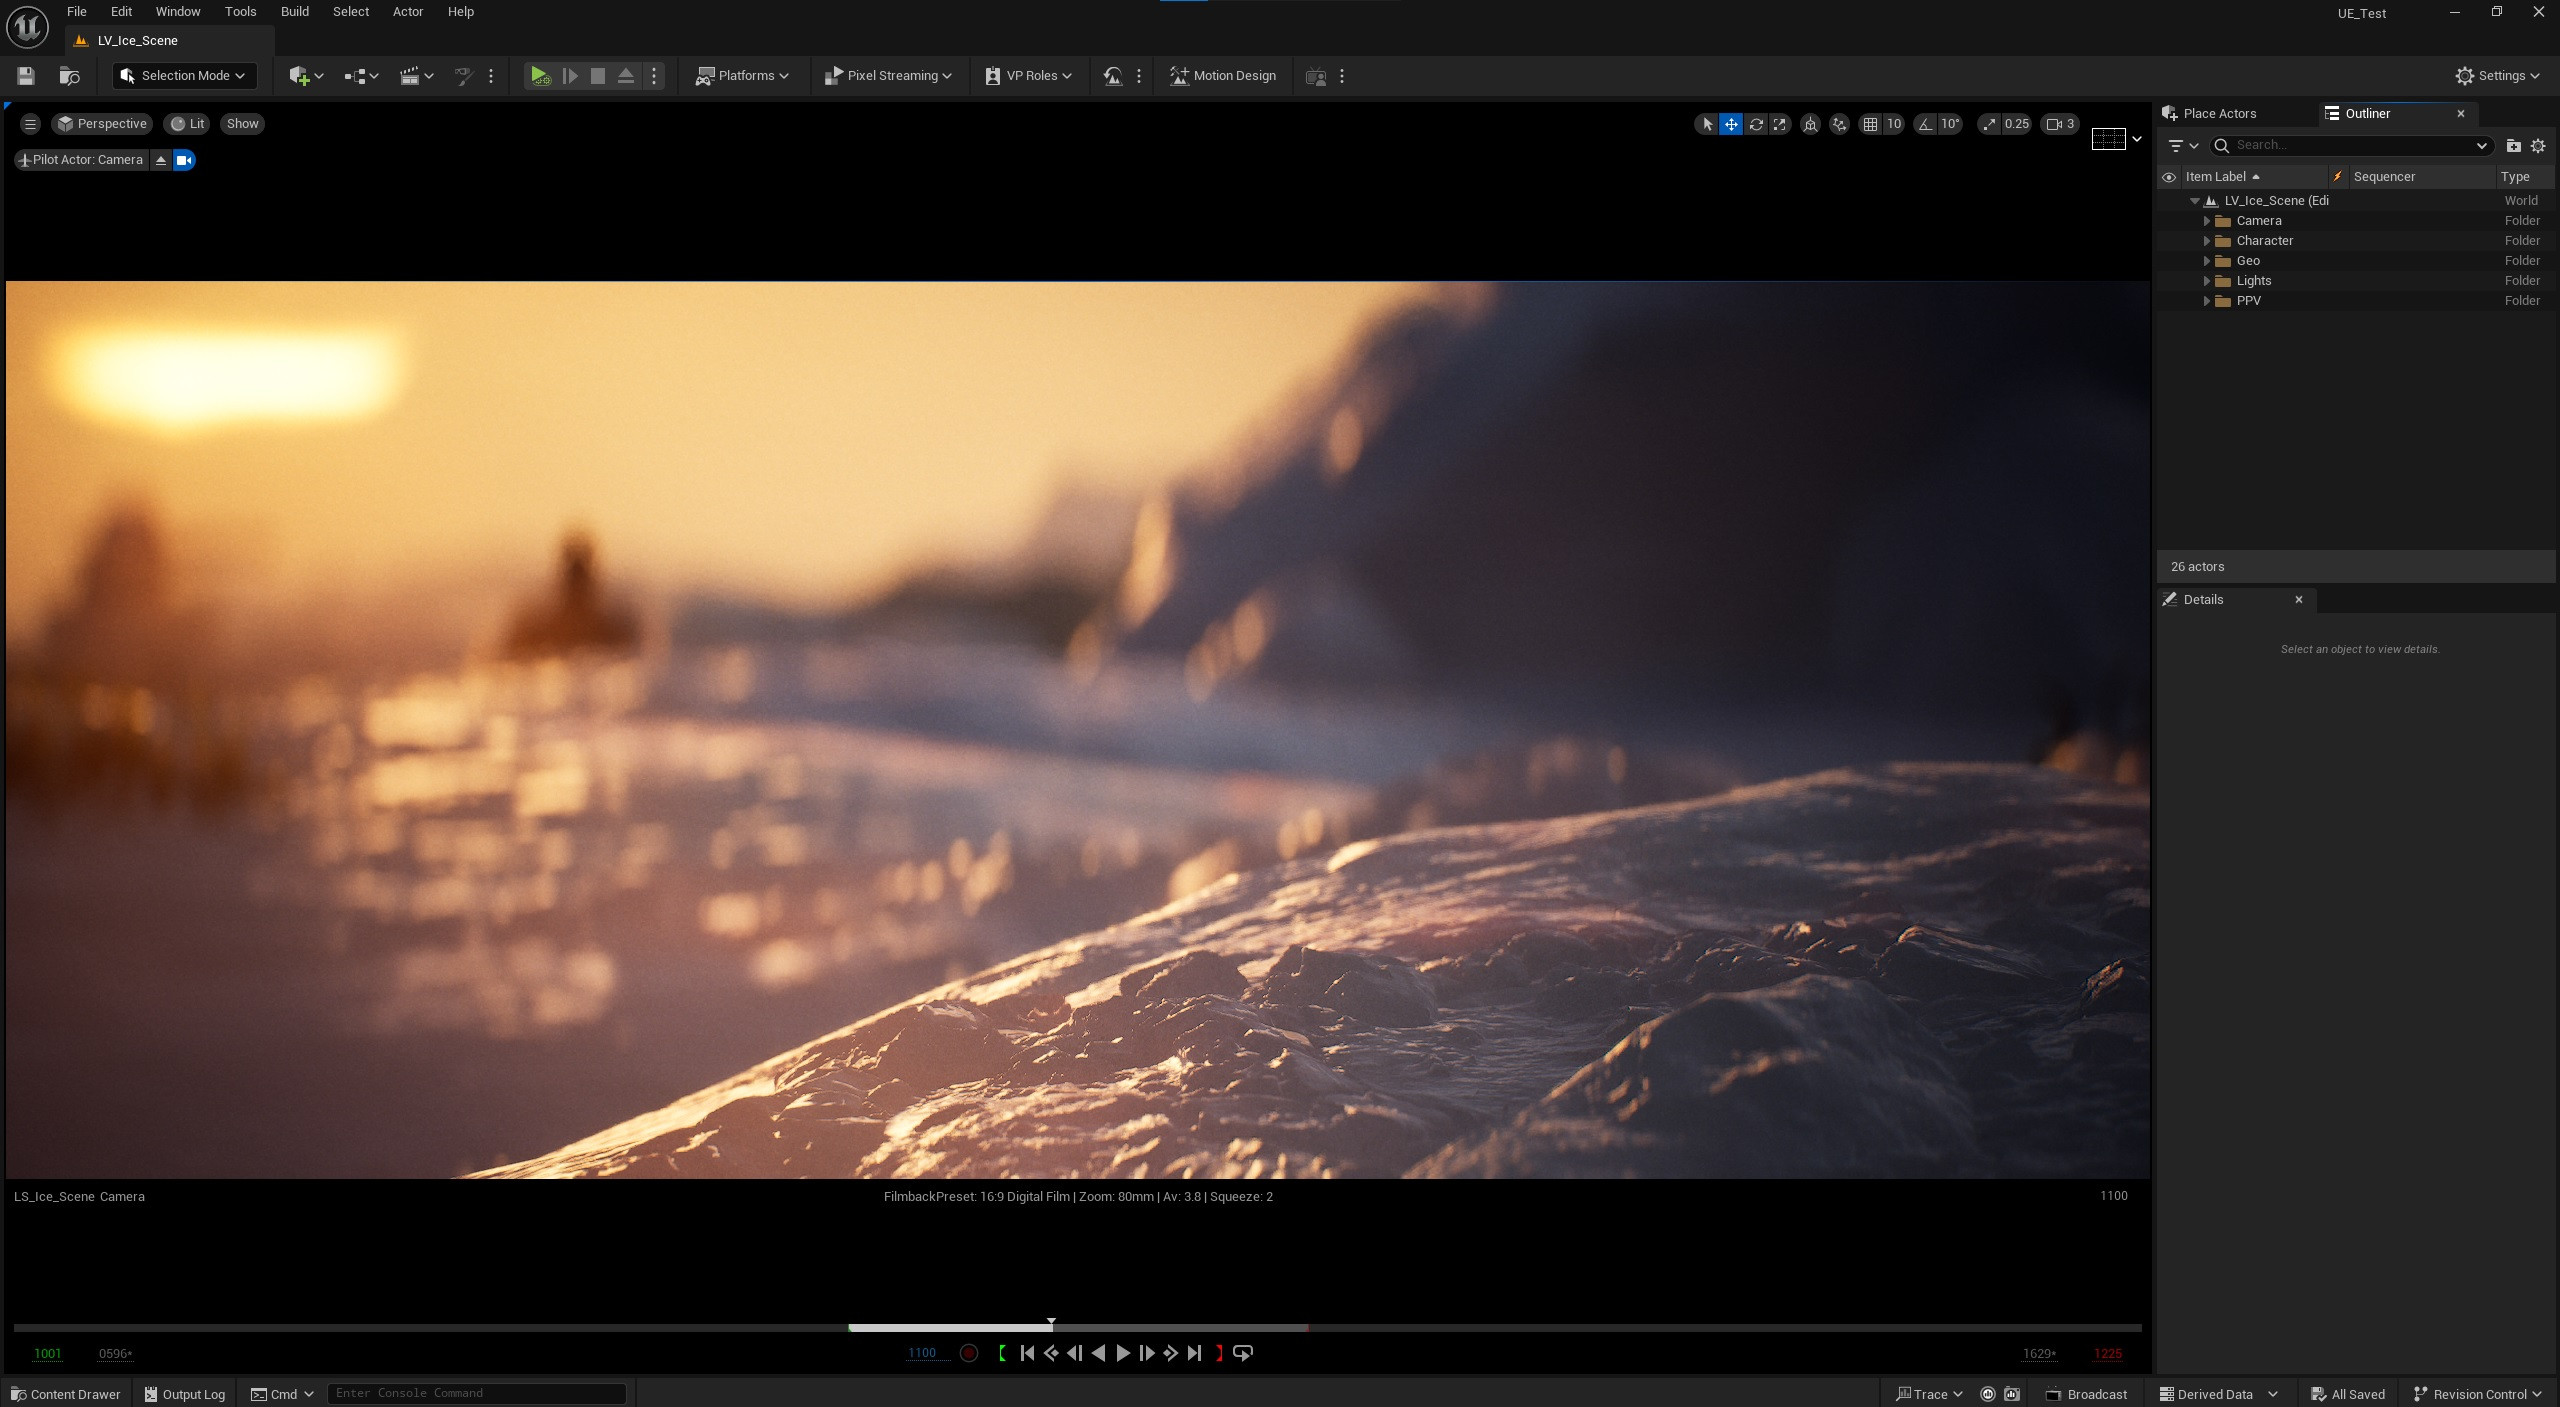Start Play In Editor with green play button

tap(540, 76)
